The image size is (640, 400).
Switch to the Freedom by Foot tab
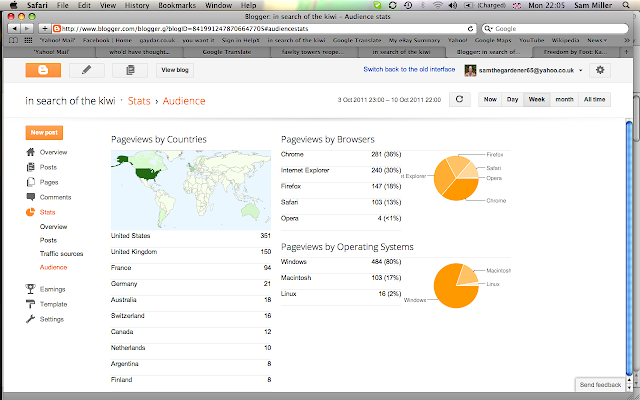coord(576,52)
